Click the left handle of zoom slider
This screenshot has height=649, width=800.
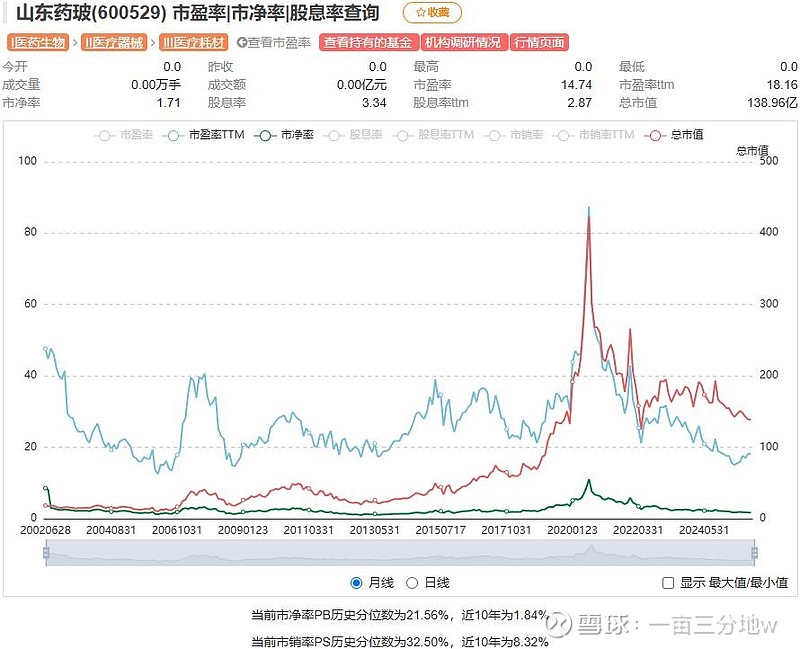[x=46, y=553]
